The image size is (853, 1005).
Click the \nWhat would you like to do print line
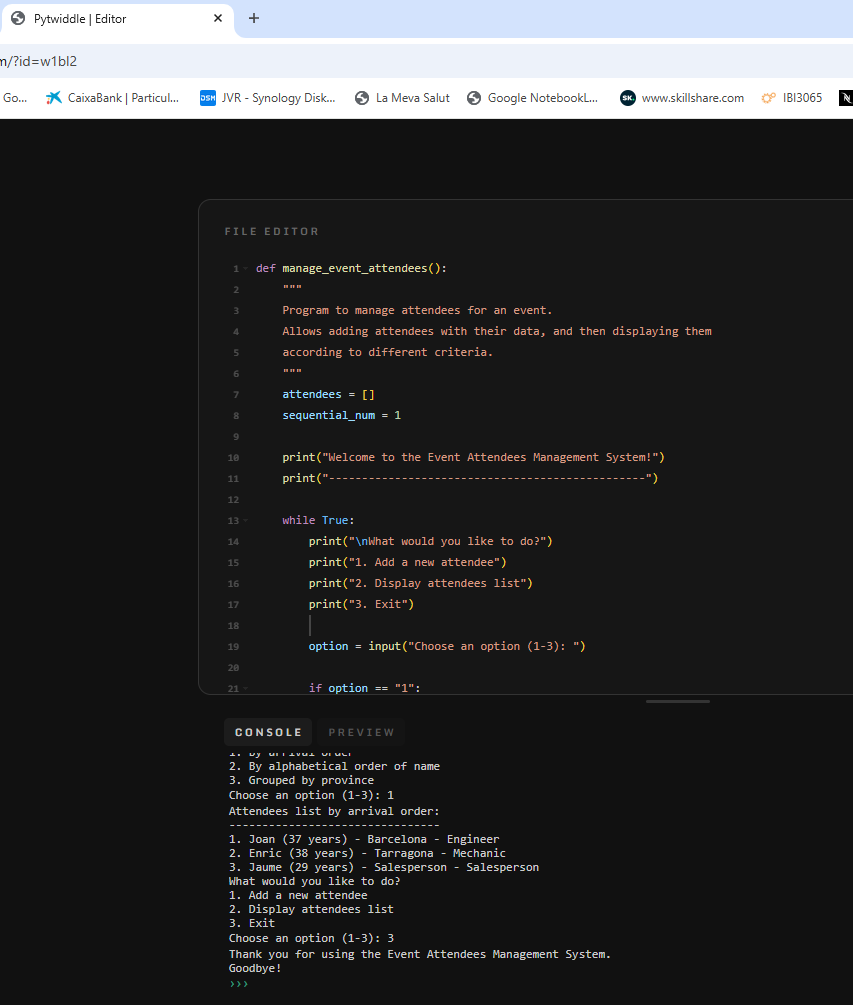430,541
